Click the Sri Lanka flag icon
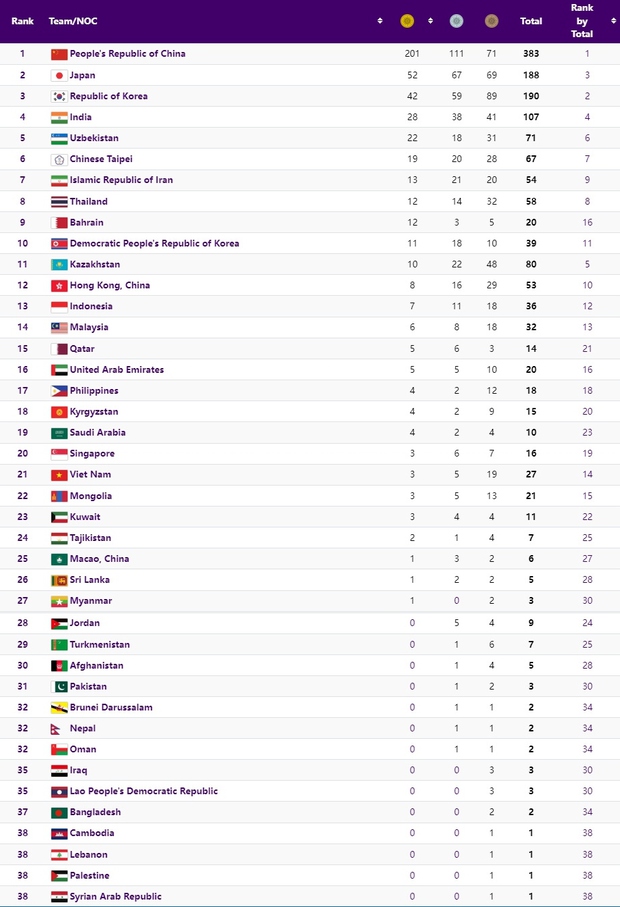Image resolution: width=620 pixels, height=907 pixels. [x=59, y=580]
